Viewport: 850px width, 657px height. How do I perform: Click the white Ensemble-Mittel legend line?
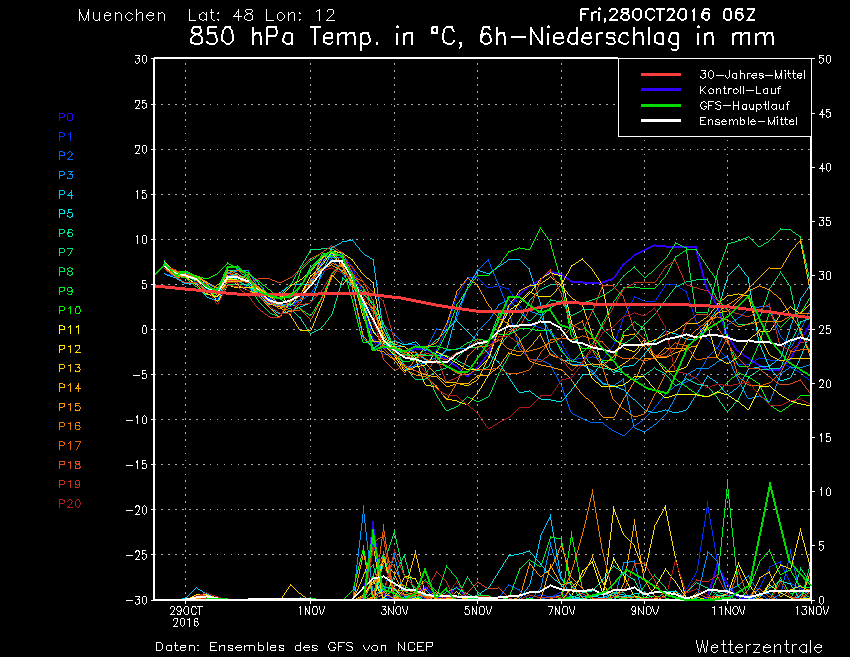pos(661,120)
